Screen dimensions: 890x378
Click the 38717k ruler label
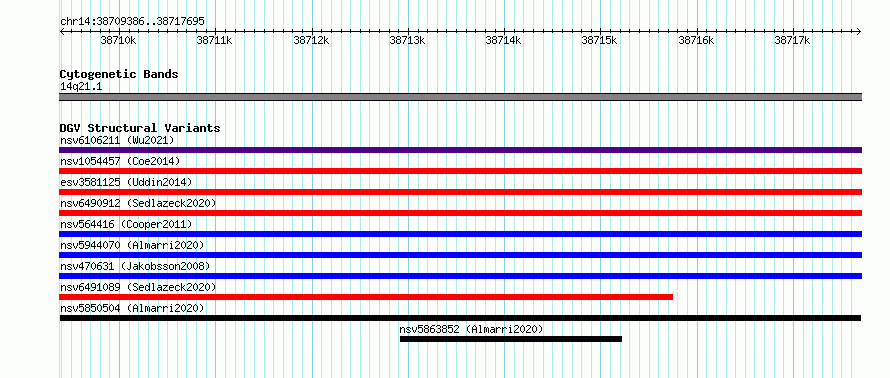792,40
